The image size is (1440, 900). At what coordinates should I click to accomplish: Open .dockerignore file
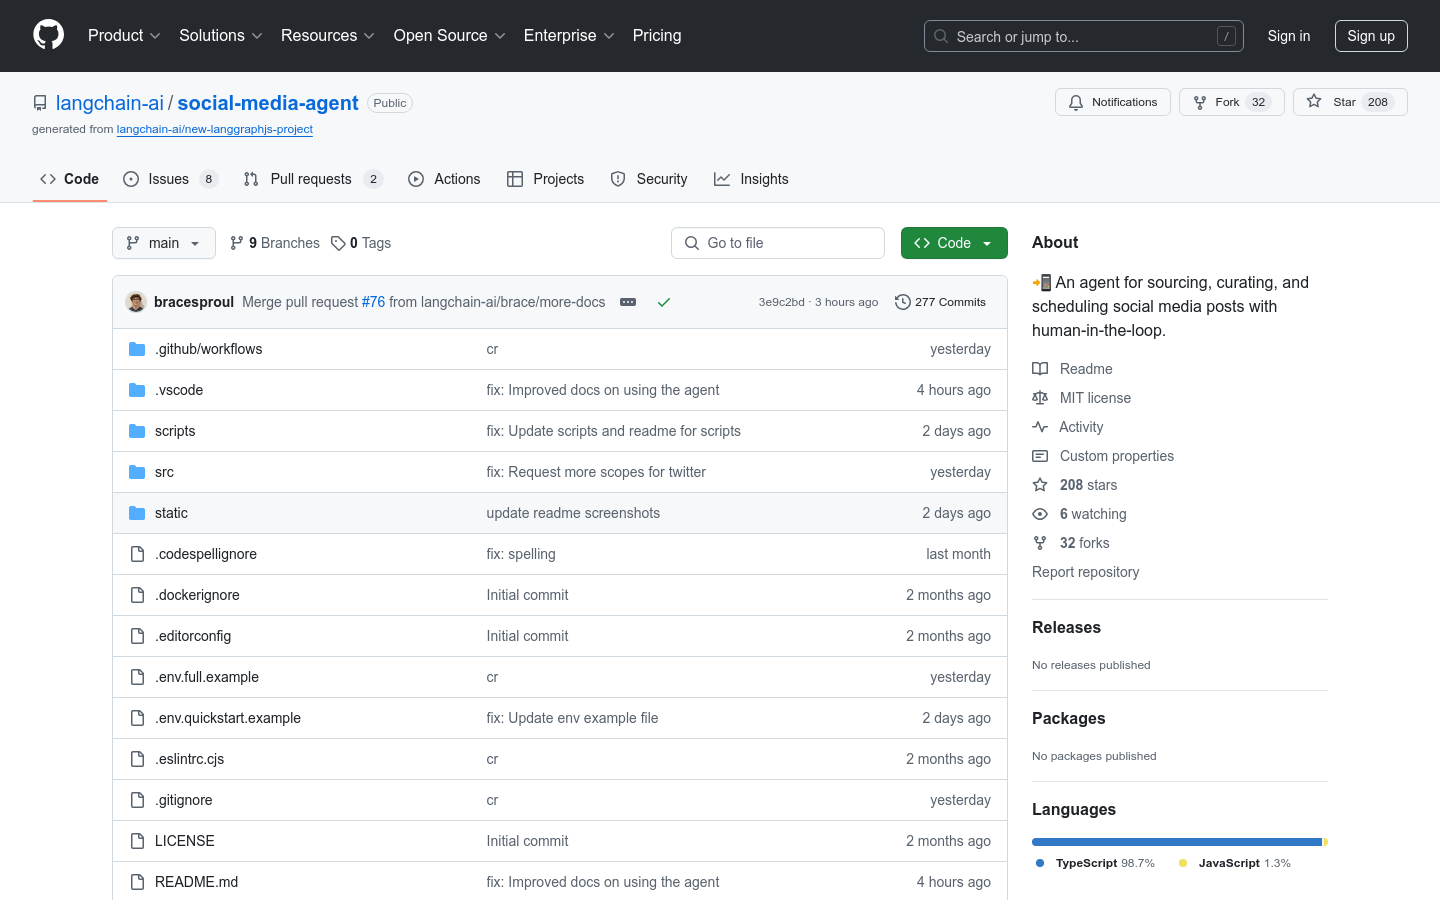197,595
